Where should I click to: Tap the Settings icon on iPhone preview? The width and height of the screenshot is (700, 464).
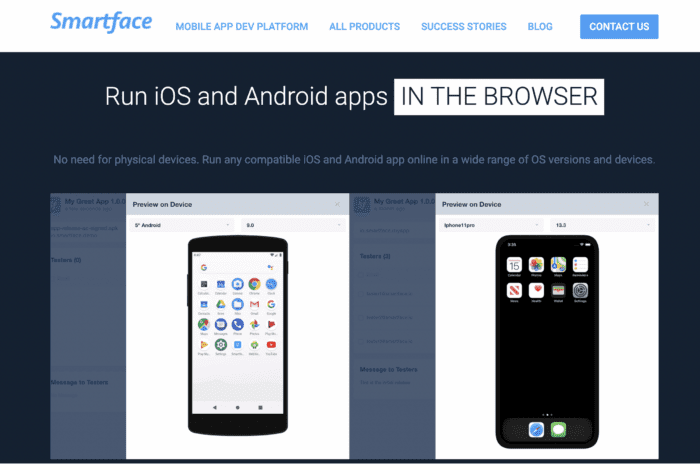click(580, 291)
